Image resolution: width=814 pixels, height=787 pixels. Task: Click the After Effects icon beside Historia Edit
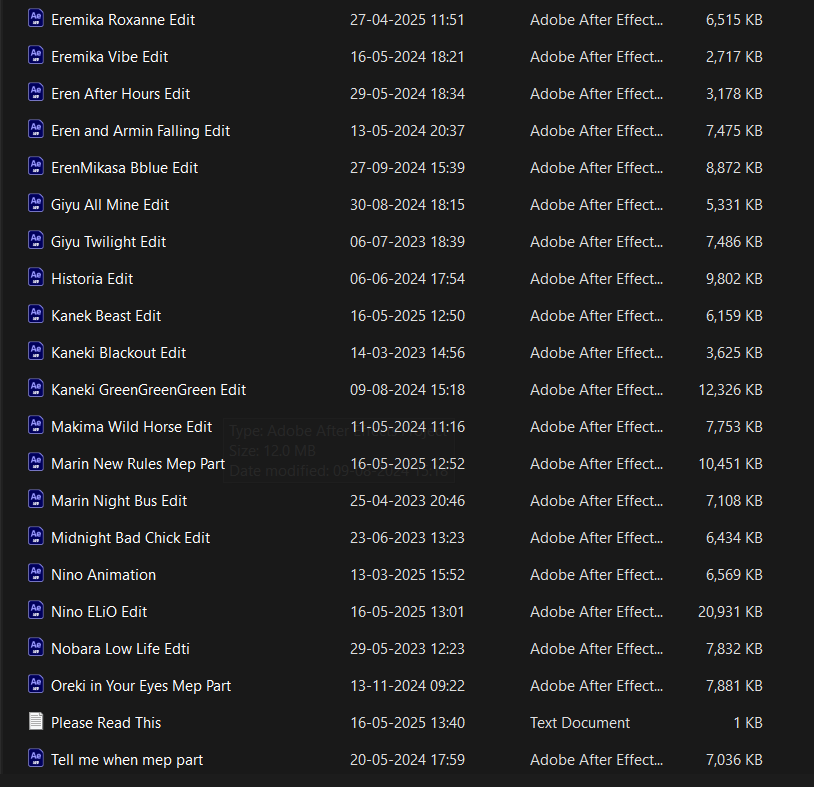[x=36, y=278]
